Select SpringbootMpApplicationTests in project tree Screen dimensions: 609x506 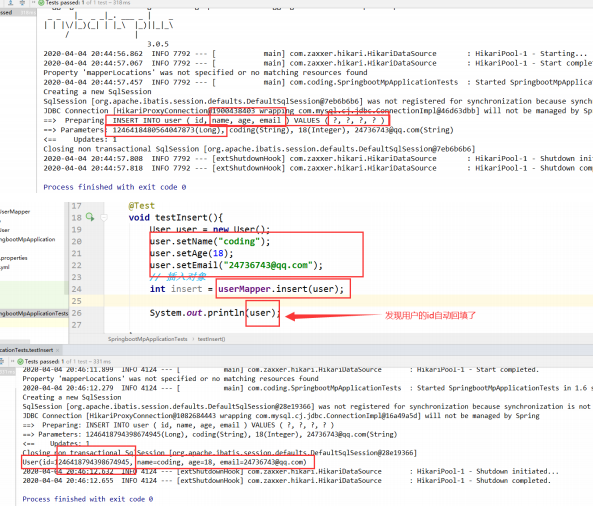point(34,313)
